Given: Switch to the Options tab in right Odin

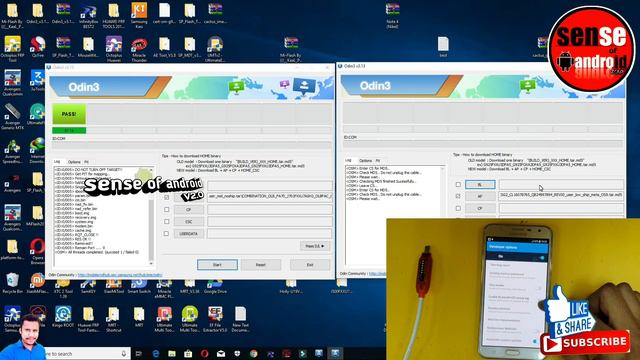Looking at the screenshot, I should 365,160.
